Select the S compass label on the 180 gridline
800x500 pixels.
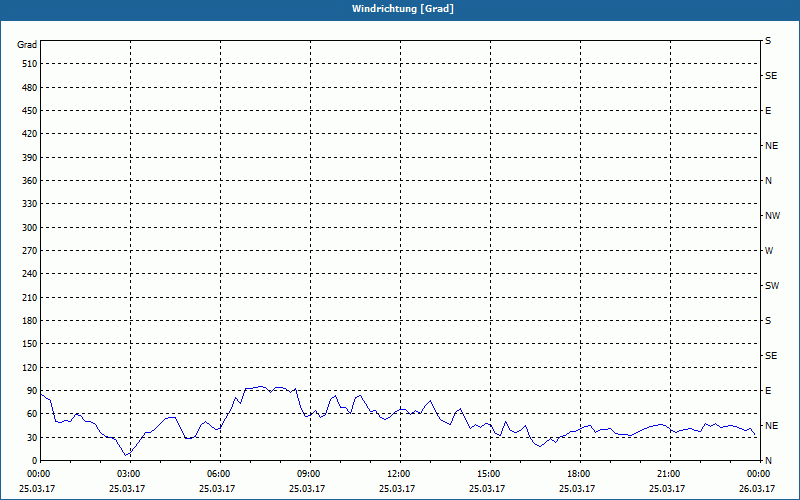(x=768, y=321)
